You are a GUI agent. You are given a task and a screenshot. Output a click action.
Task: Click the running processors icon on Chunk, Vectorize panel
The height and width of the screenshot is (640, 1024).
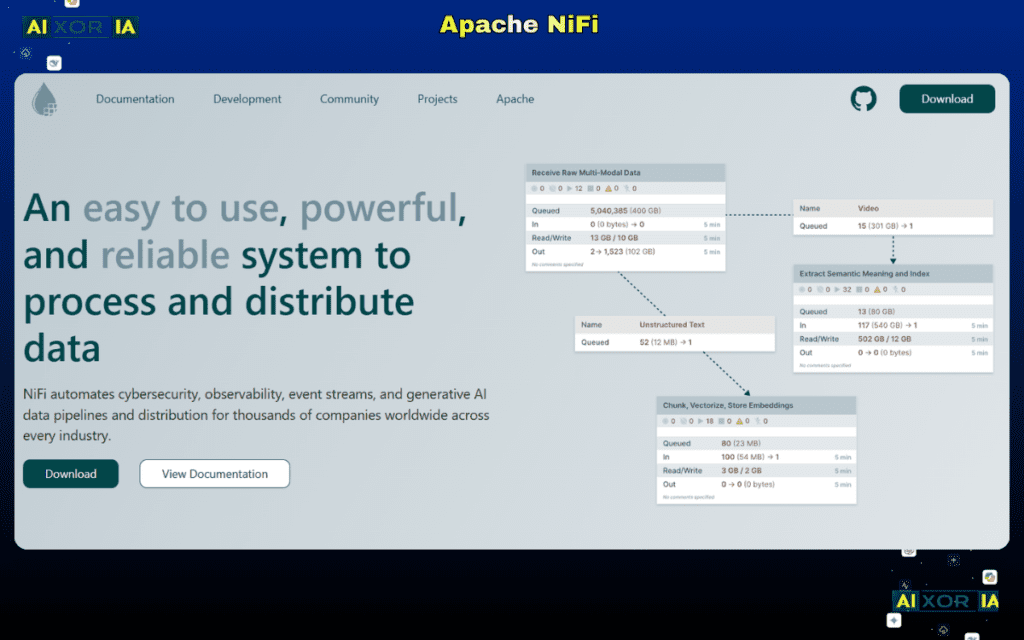(700, 421)
